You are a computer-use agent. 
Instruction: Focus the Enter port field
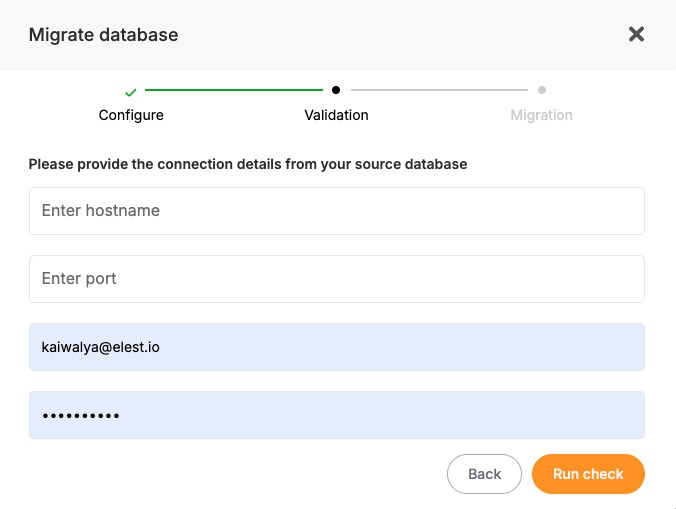(x=336, y=279)
